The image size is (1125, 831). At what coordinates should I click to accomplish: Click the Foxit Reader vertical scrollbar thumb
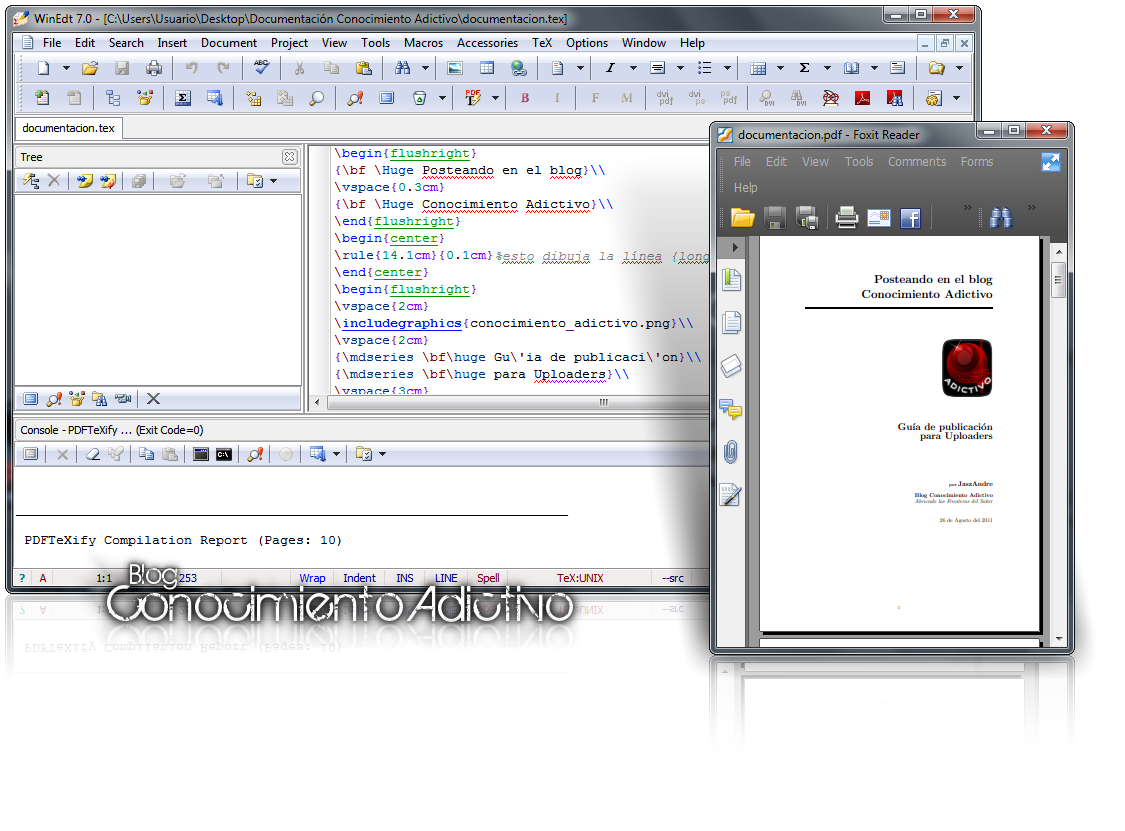click(x=1058, y=281)
